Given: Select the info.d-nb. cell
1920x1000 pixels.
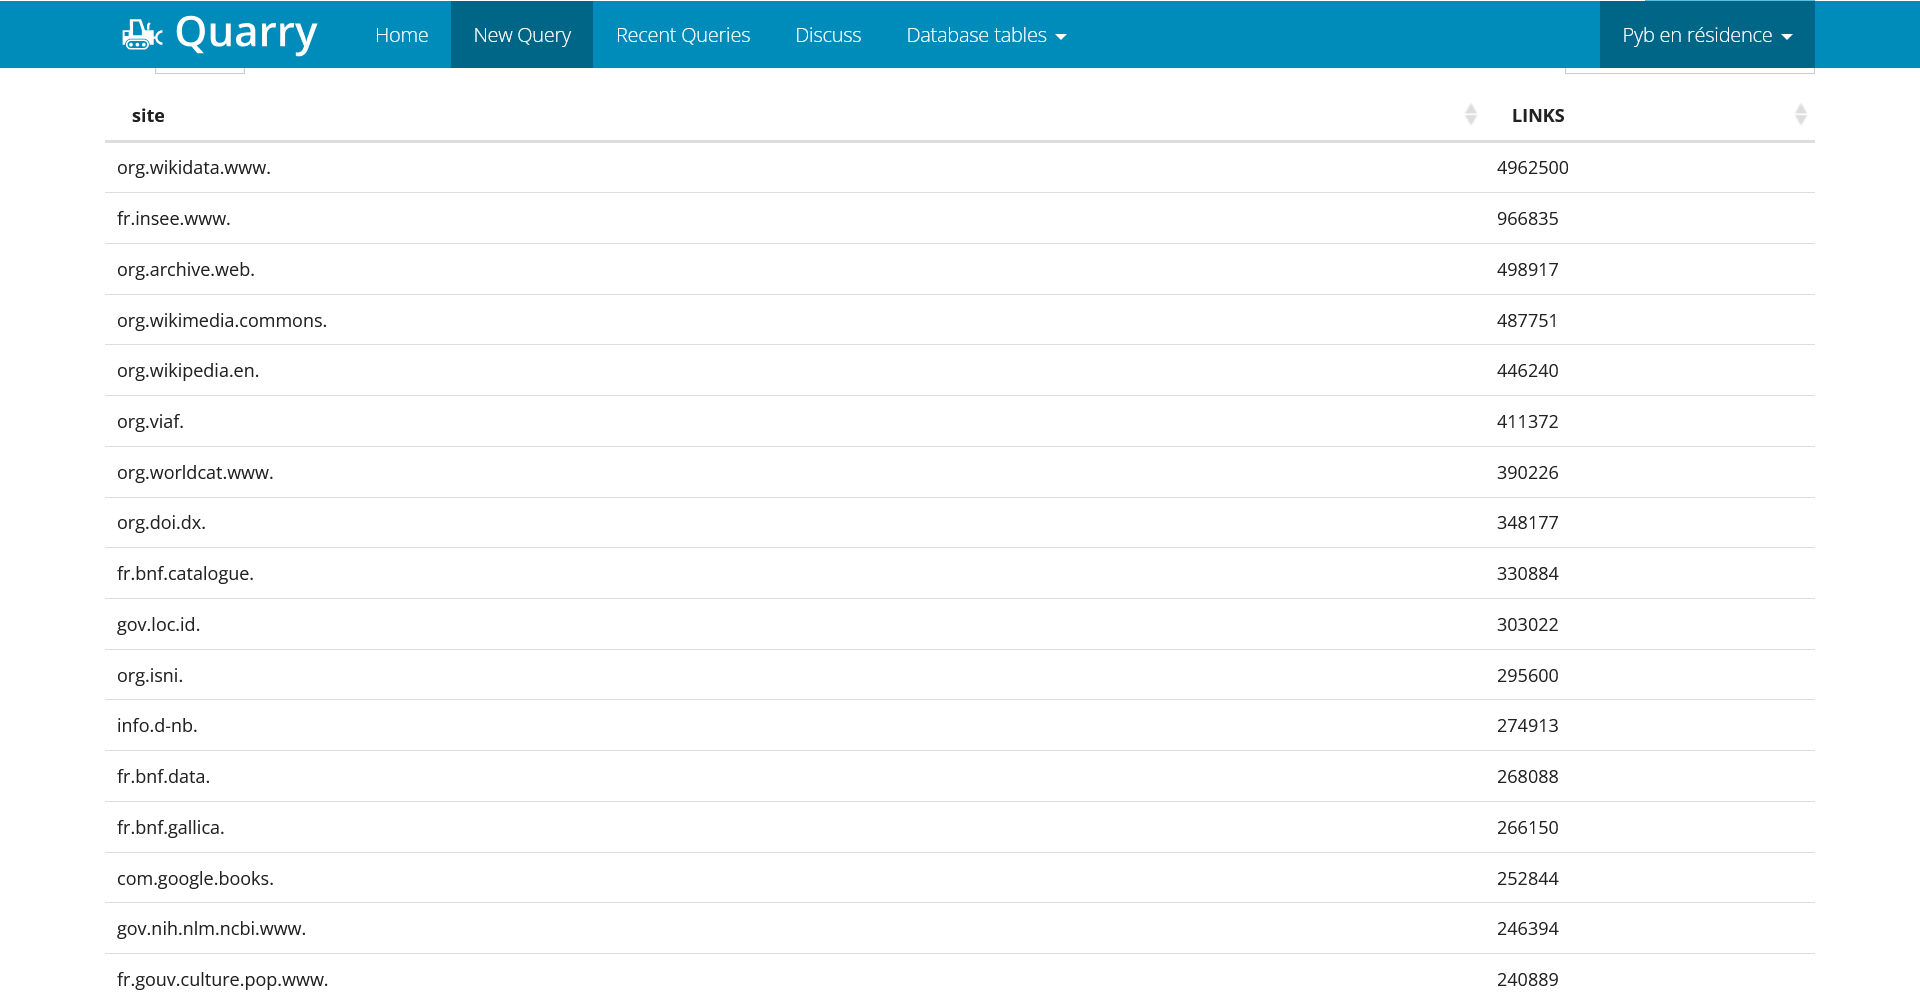Looking at the screenshot, I should [x=795, y=726].
